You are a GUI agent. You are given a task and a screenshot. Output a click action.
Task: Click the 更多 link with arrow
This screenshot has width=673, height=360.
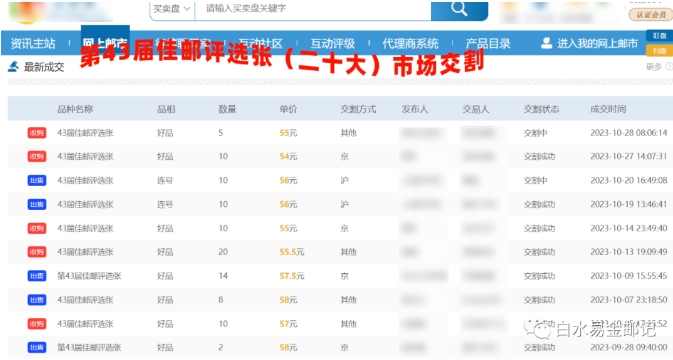[x=659, y=67]
